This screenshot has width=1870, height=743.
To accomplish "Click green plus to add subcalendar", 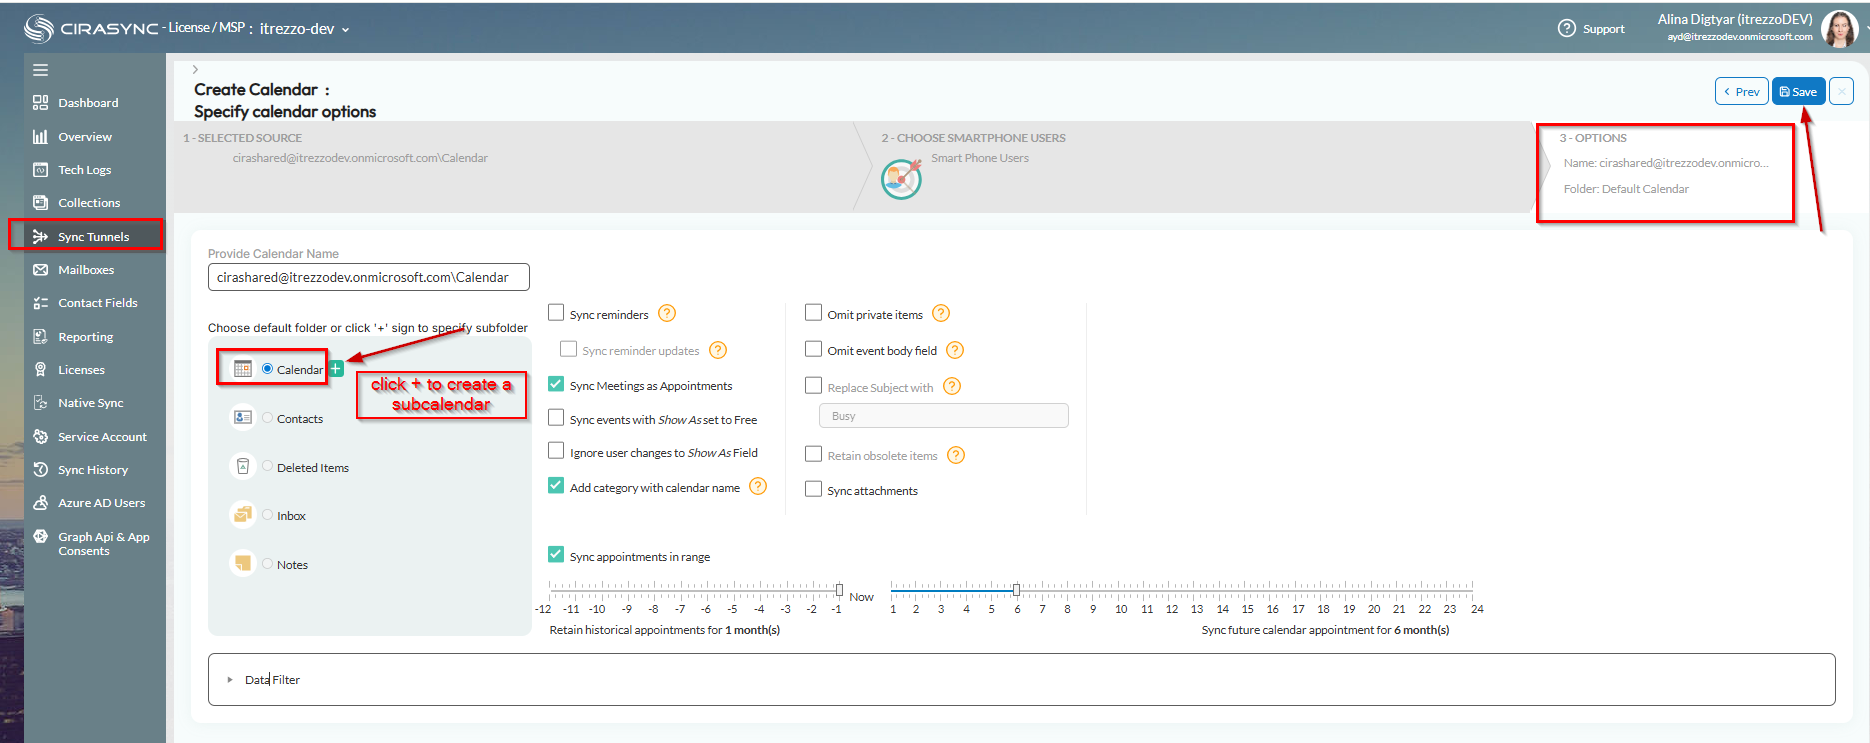I will tap(336, 368).
